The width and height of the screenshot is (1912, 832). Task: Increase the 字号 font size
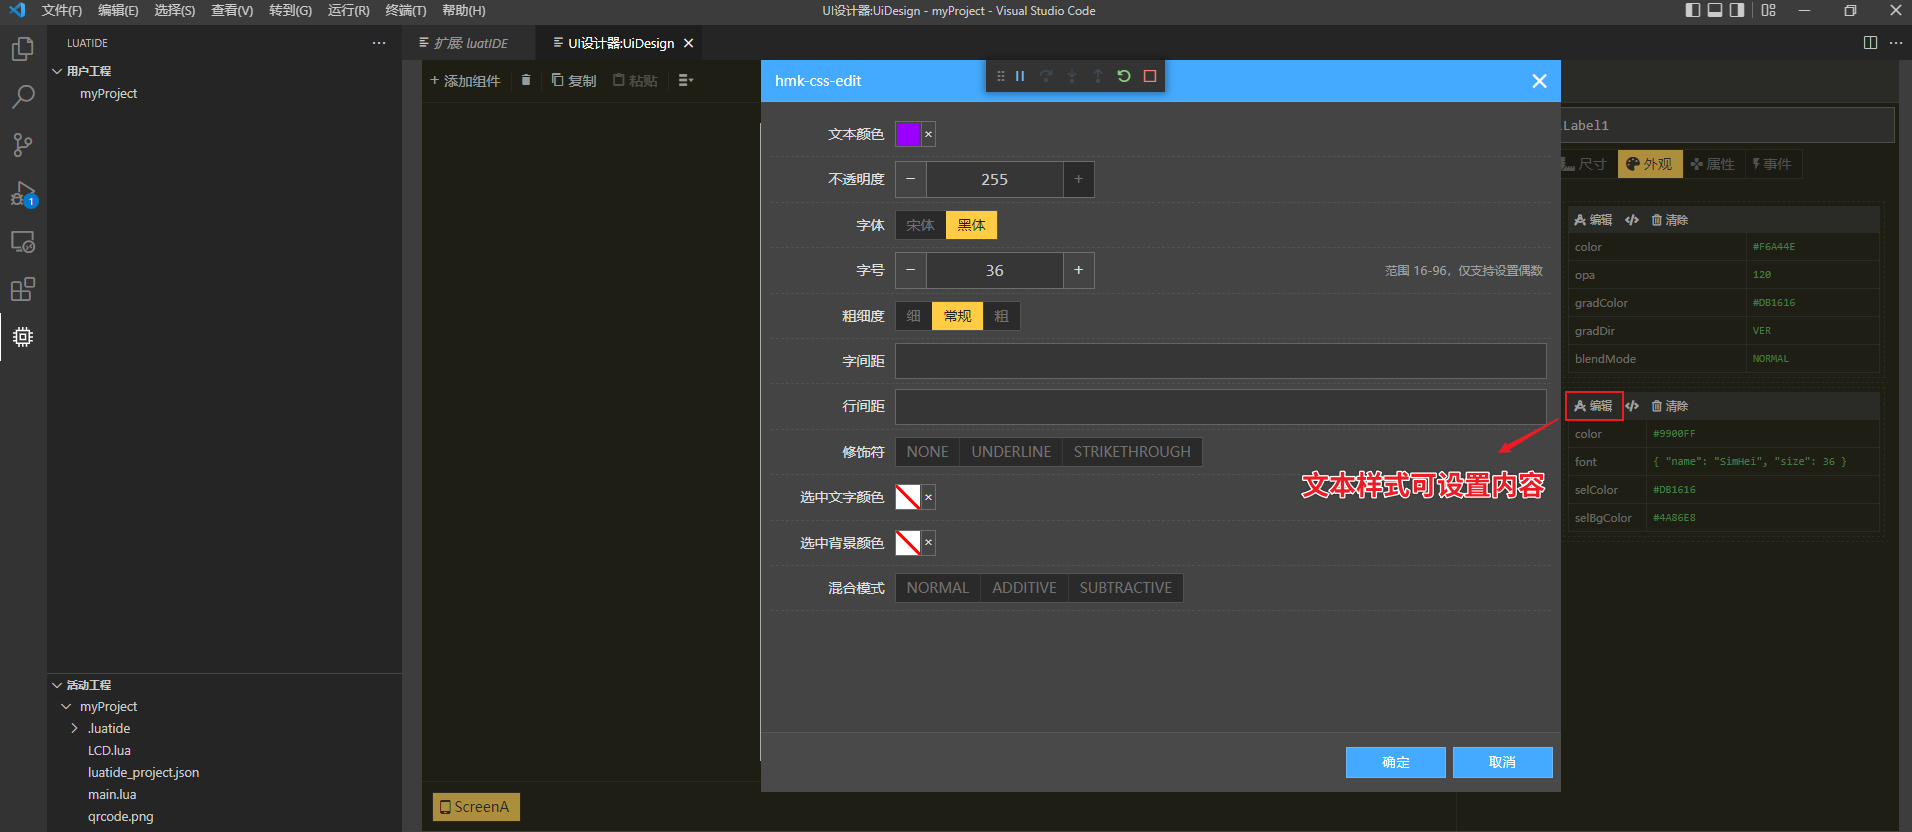click(1078, 270)
